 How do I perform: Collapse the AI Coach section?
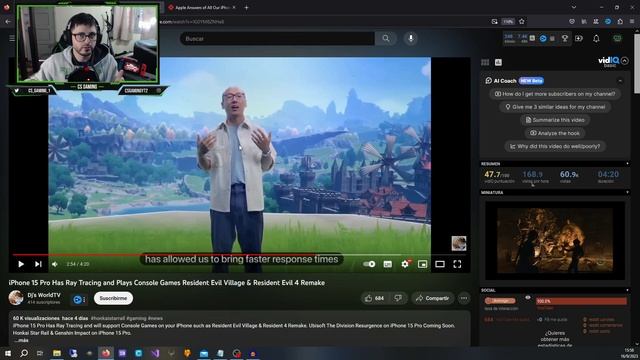coord(620,81)
